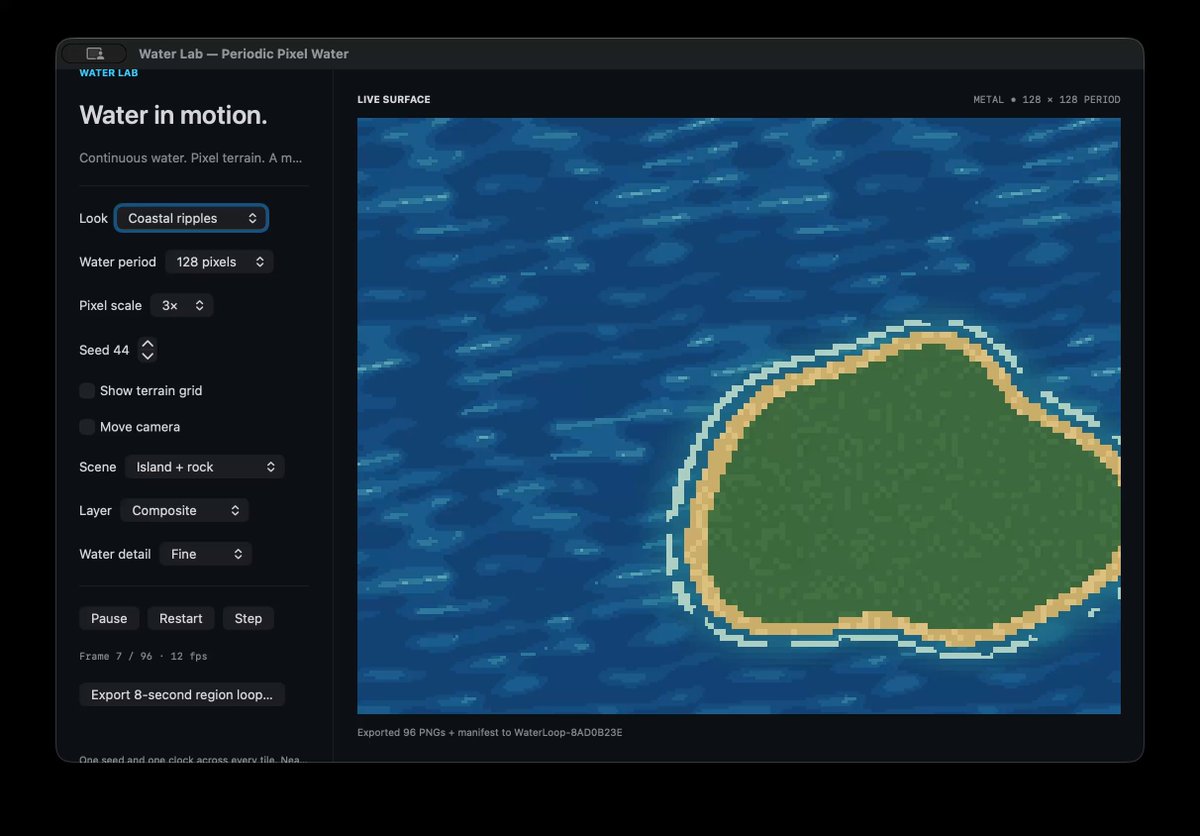Increment the Seed value with up arrow
Screen dimensions: 1200x836
(x=148, y=344)
